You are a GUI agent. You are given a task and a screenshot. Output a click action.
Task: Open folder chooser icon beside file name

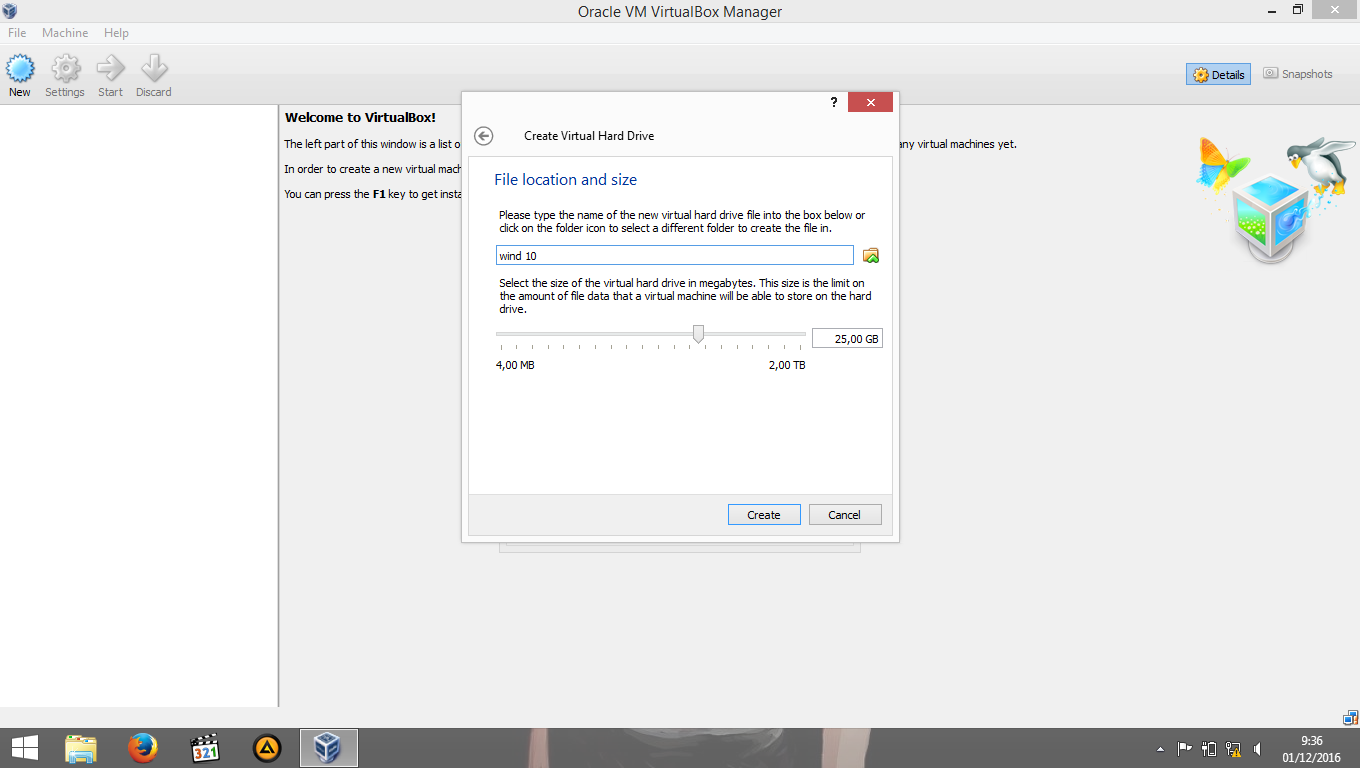(x=871, y=256)
